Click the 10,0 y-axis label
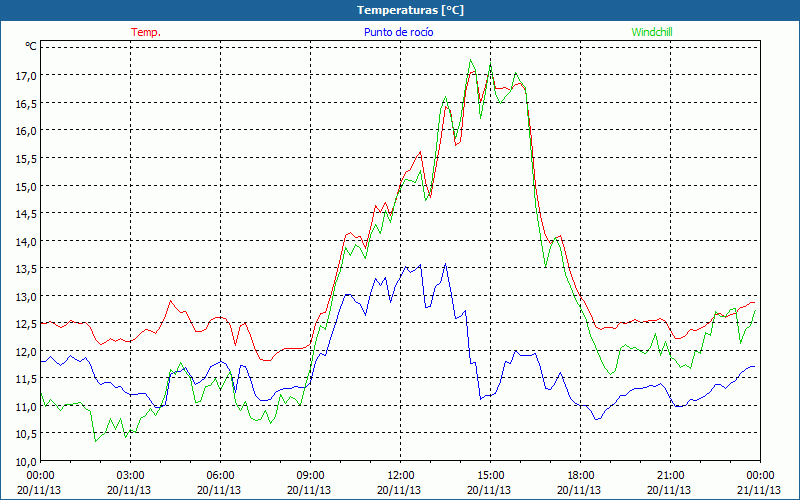Image resolution: width=800 pixels, height=500 pixels. coord(27,461)
